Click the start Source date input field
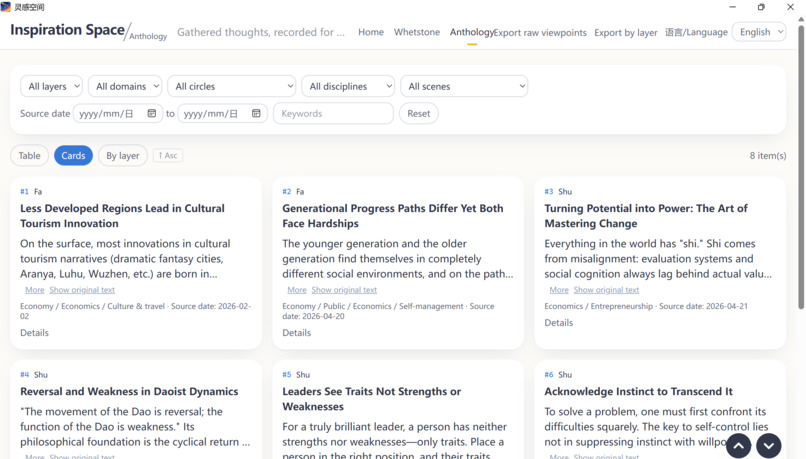Image resolution: width=806 pixels, height=459 pixels. click(118, 114)
